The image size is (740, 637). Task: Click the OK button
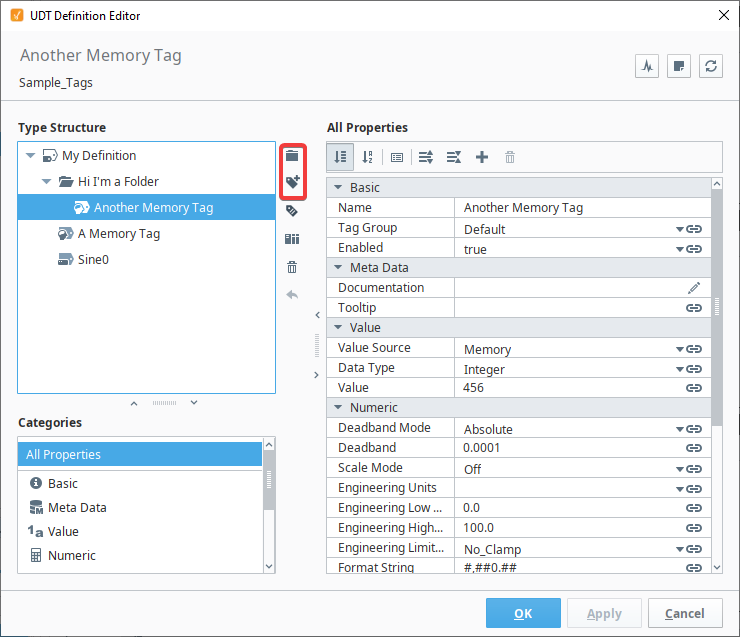pos(523,613)
